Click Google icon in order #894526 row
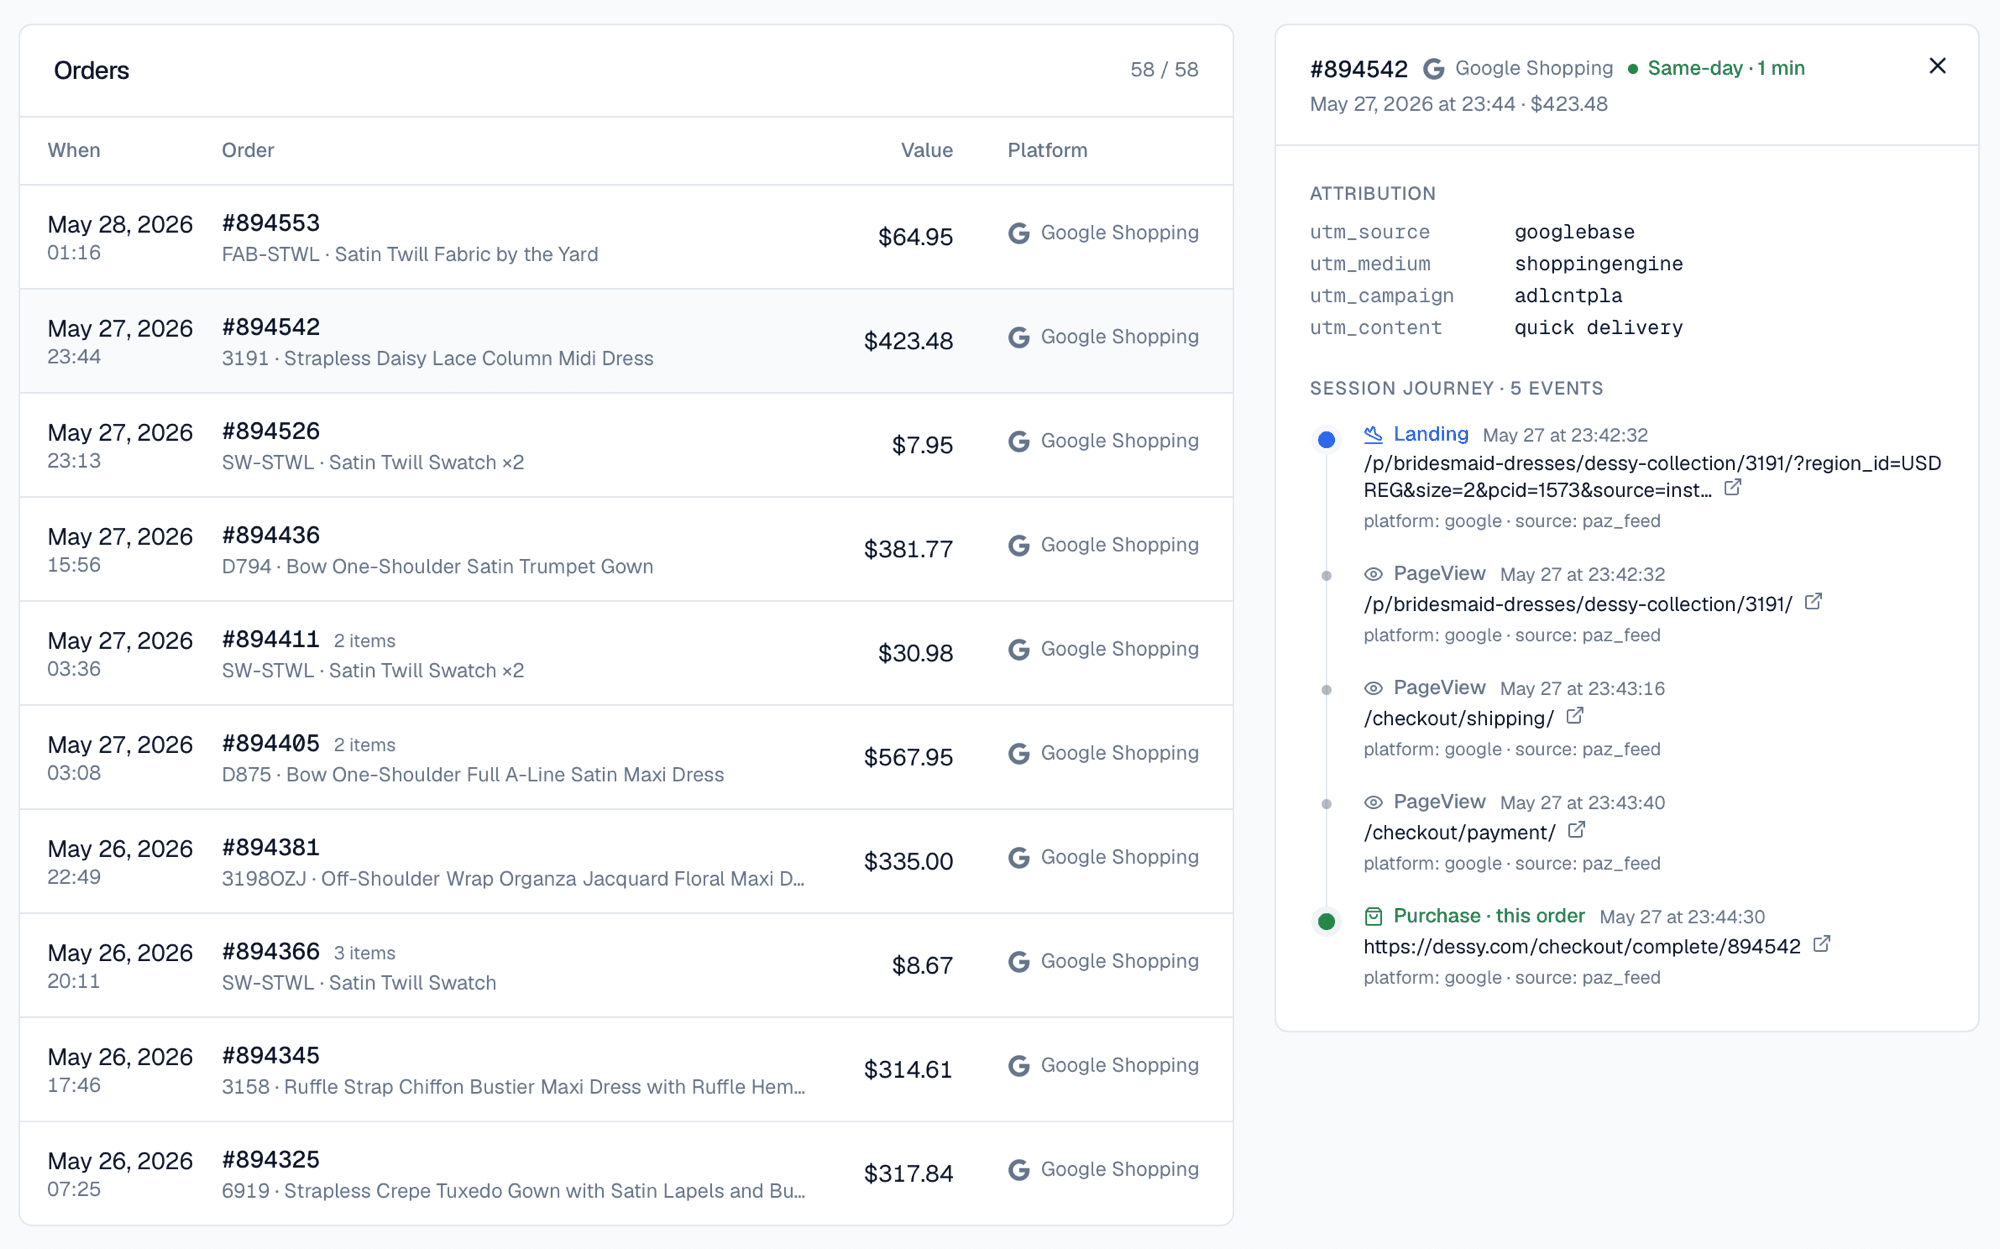2000x1249 pixels. point(1019,441)
